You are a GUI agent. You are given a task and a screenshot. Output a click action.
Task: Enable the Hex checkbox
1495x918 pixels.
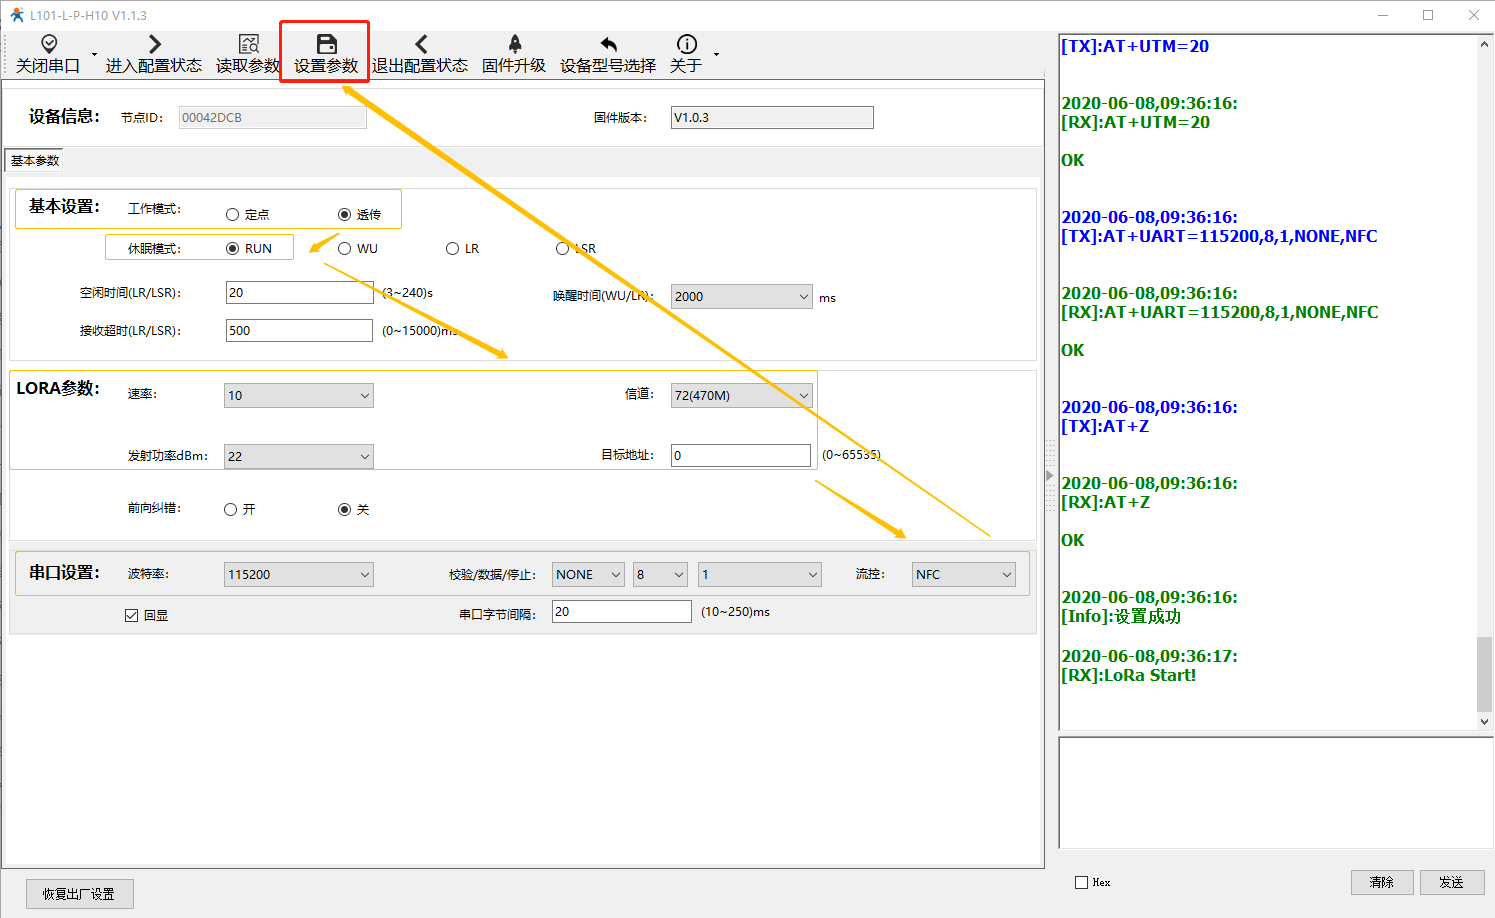(x=1082, y=883)
